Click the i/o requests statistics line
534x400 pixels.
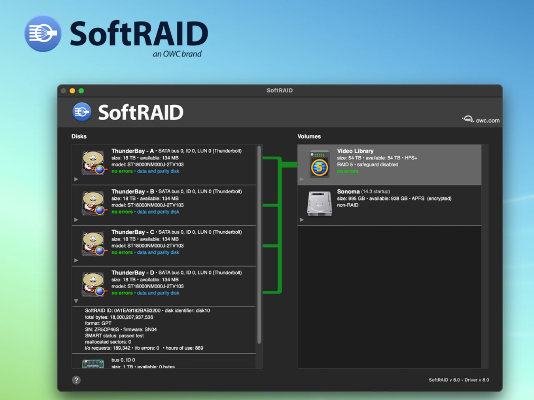click(144, 348)
